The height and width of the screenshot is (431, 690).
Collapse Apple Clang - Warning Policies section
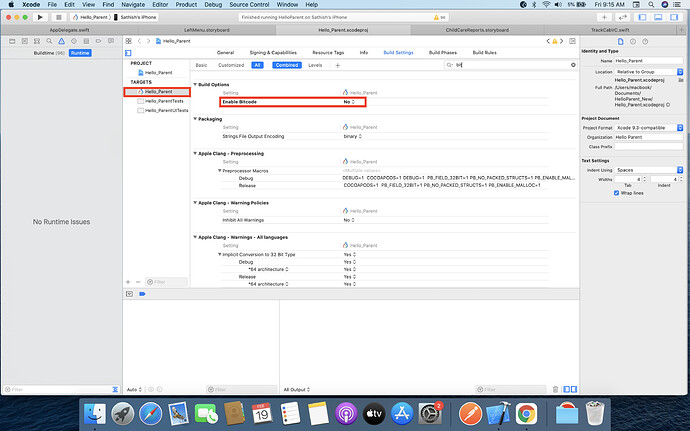click(x=195, y=203)
